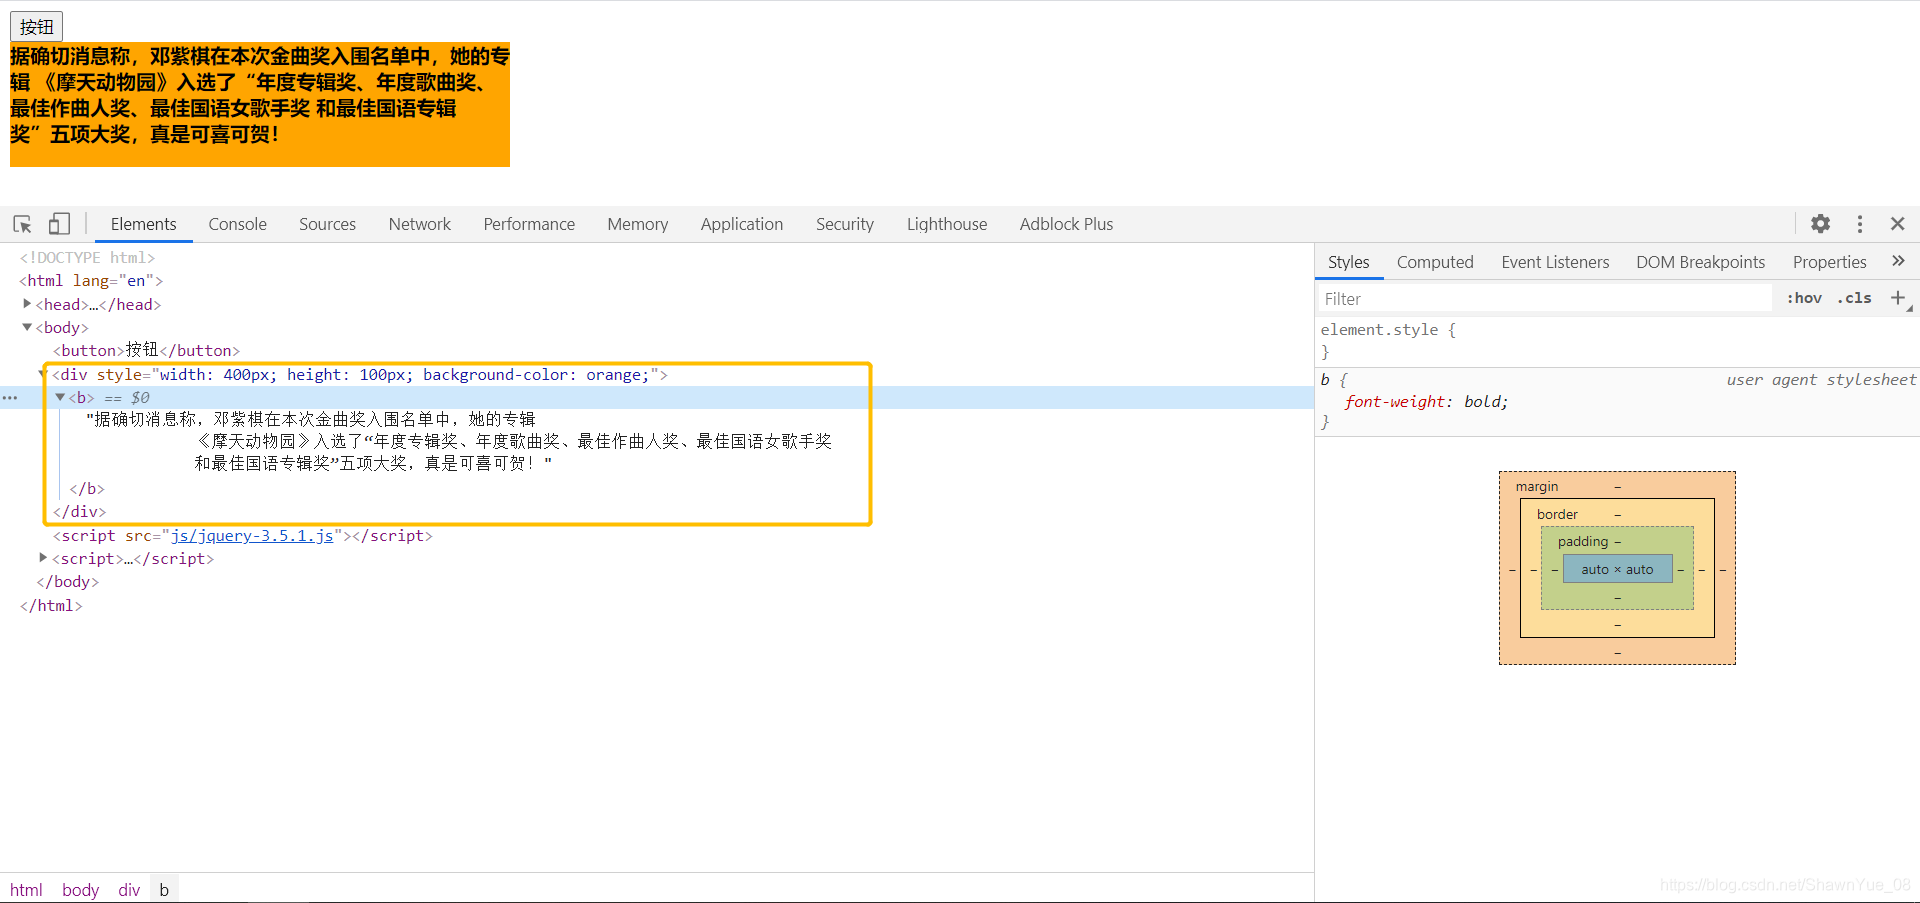Screen dimensions: 1920x903
Task: Open the Event Listeners sidebar tab
Action: point(1555,262)
